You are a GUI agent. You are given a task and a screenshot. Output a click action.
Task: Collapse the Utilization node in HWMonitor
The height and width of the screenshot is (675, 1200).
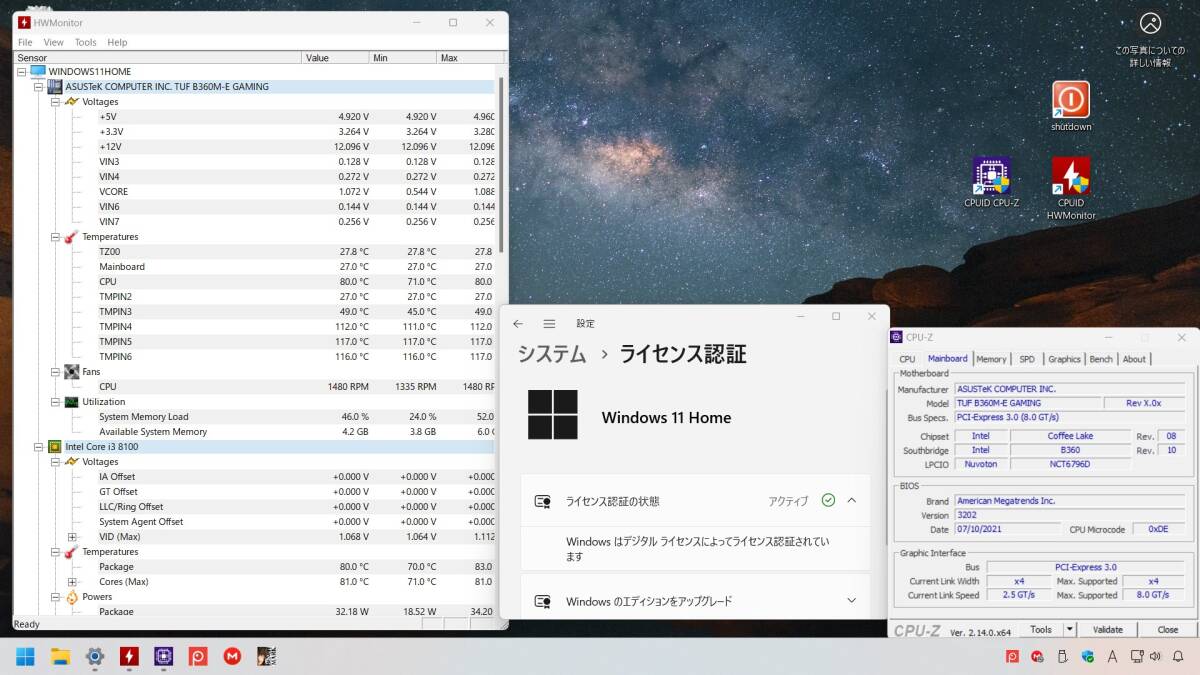point(55,402)
